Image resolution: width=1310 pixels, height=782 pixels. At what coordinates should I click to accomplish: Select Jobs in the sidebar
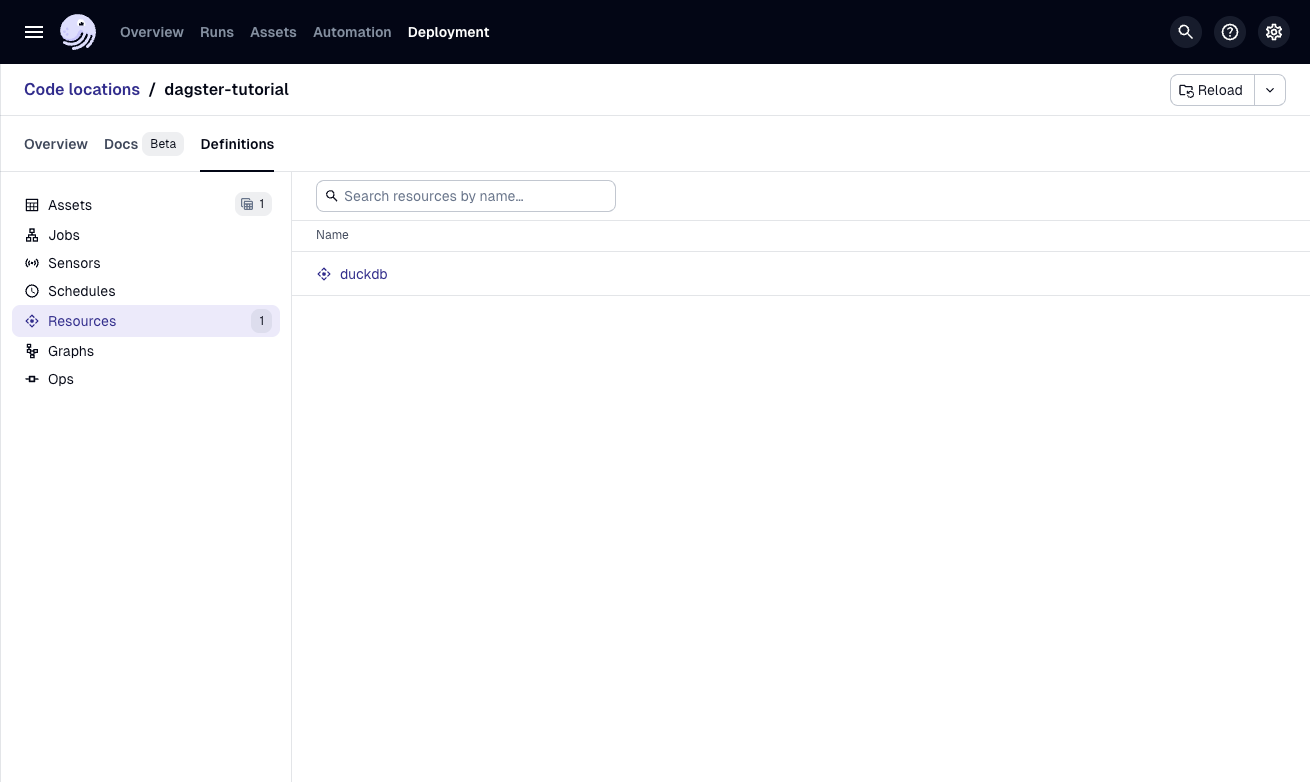(64, 235)
